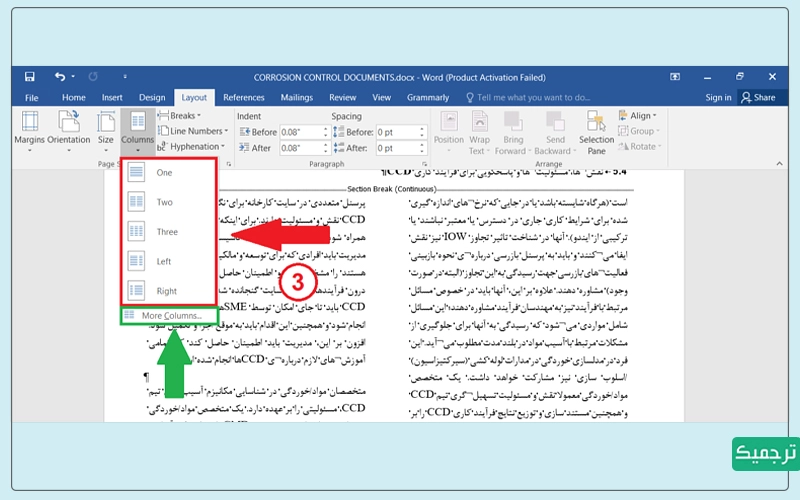Click the Indent Before left-indent icon
Viewport: 800px width, 500px height.
click(x=244, y=132)
